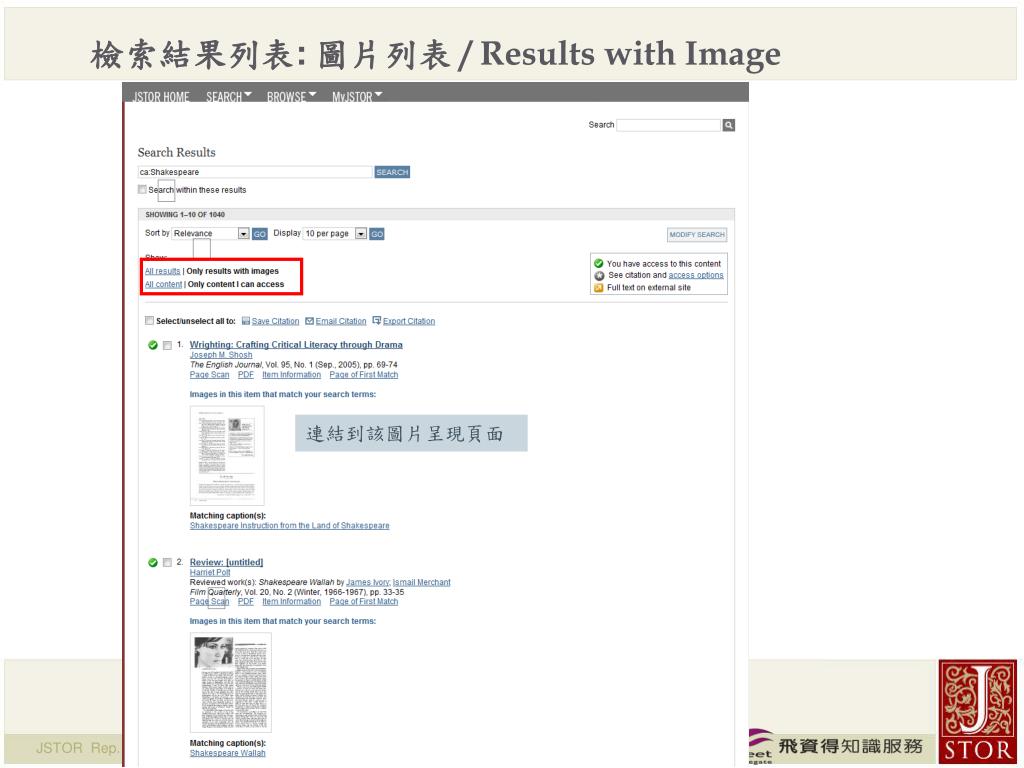Viewport: 1024px width, 768px height.
Task: Go to JSTOR HOME
Action: pyautogui.click(x=161, y=97)
